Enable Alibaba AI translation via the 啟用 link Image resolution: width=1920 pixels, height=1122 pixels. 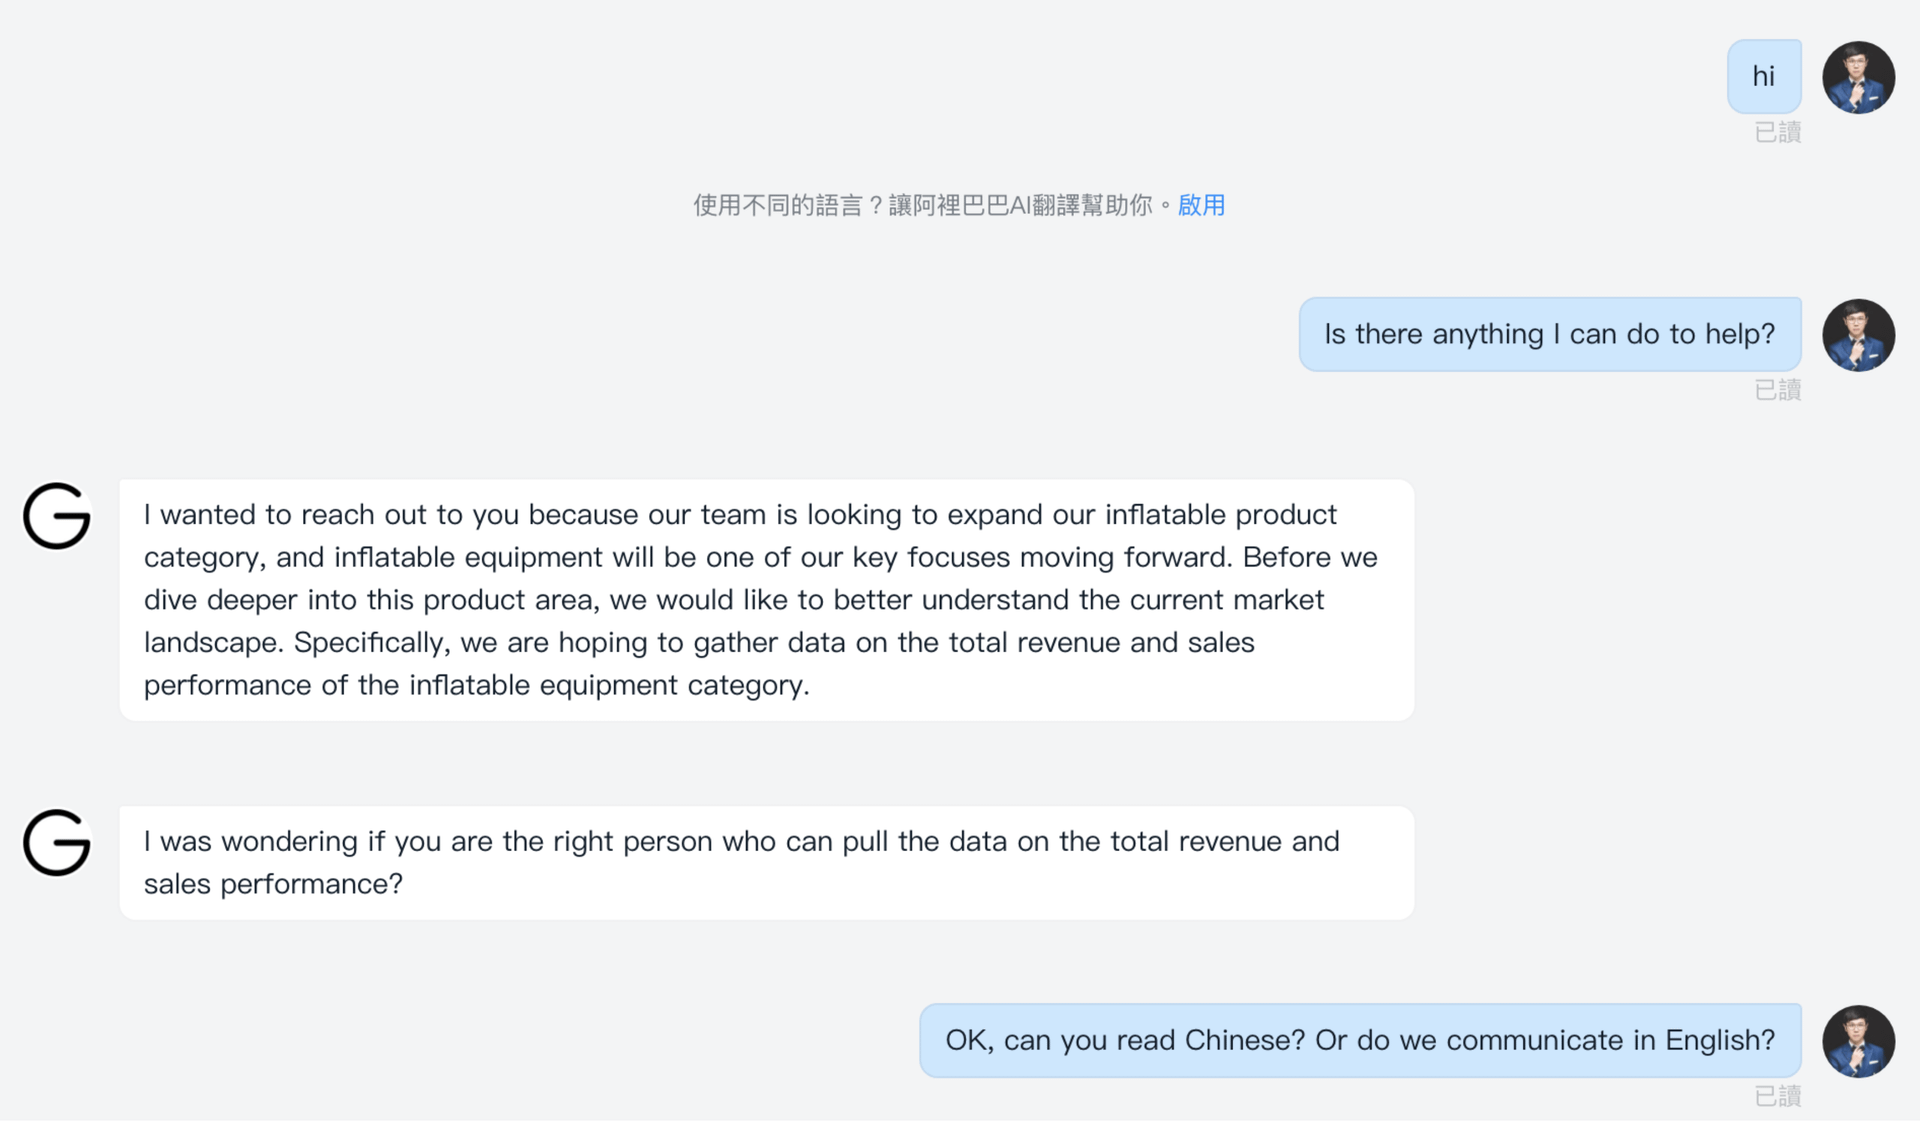tap(1201, 205)
